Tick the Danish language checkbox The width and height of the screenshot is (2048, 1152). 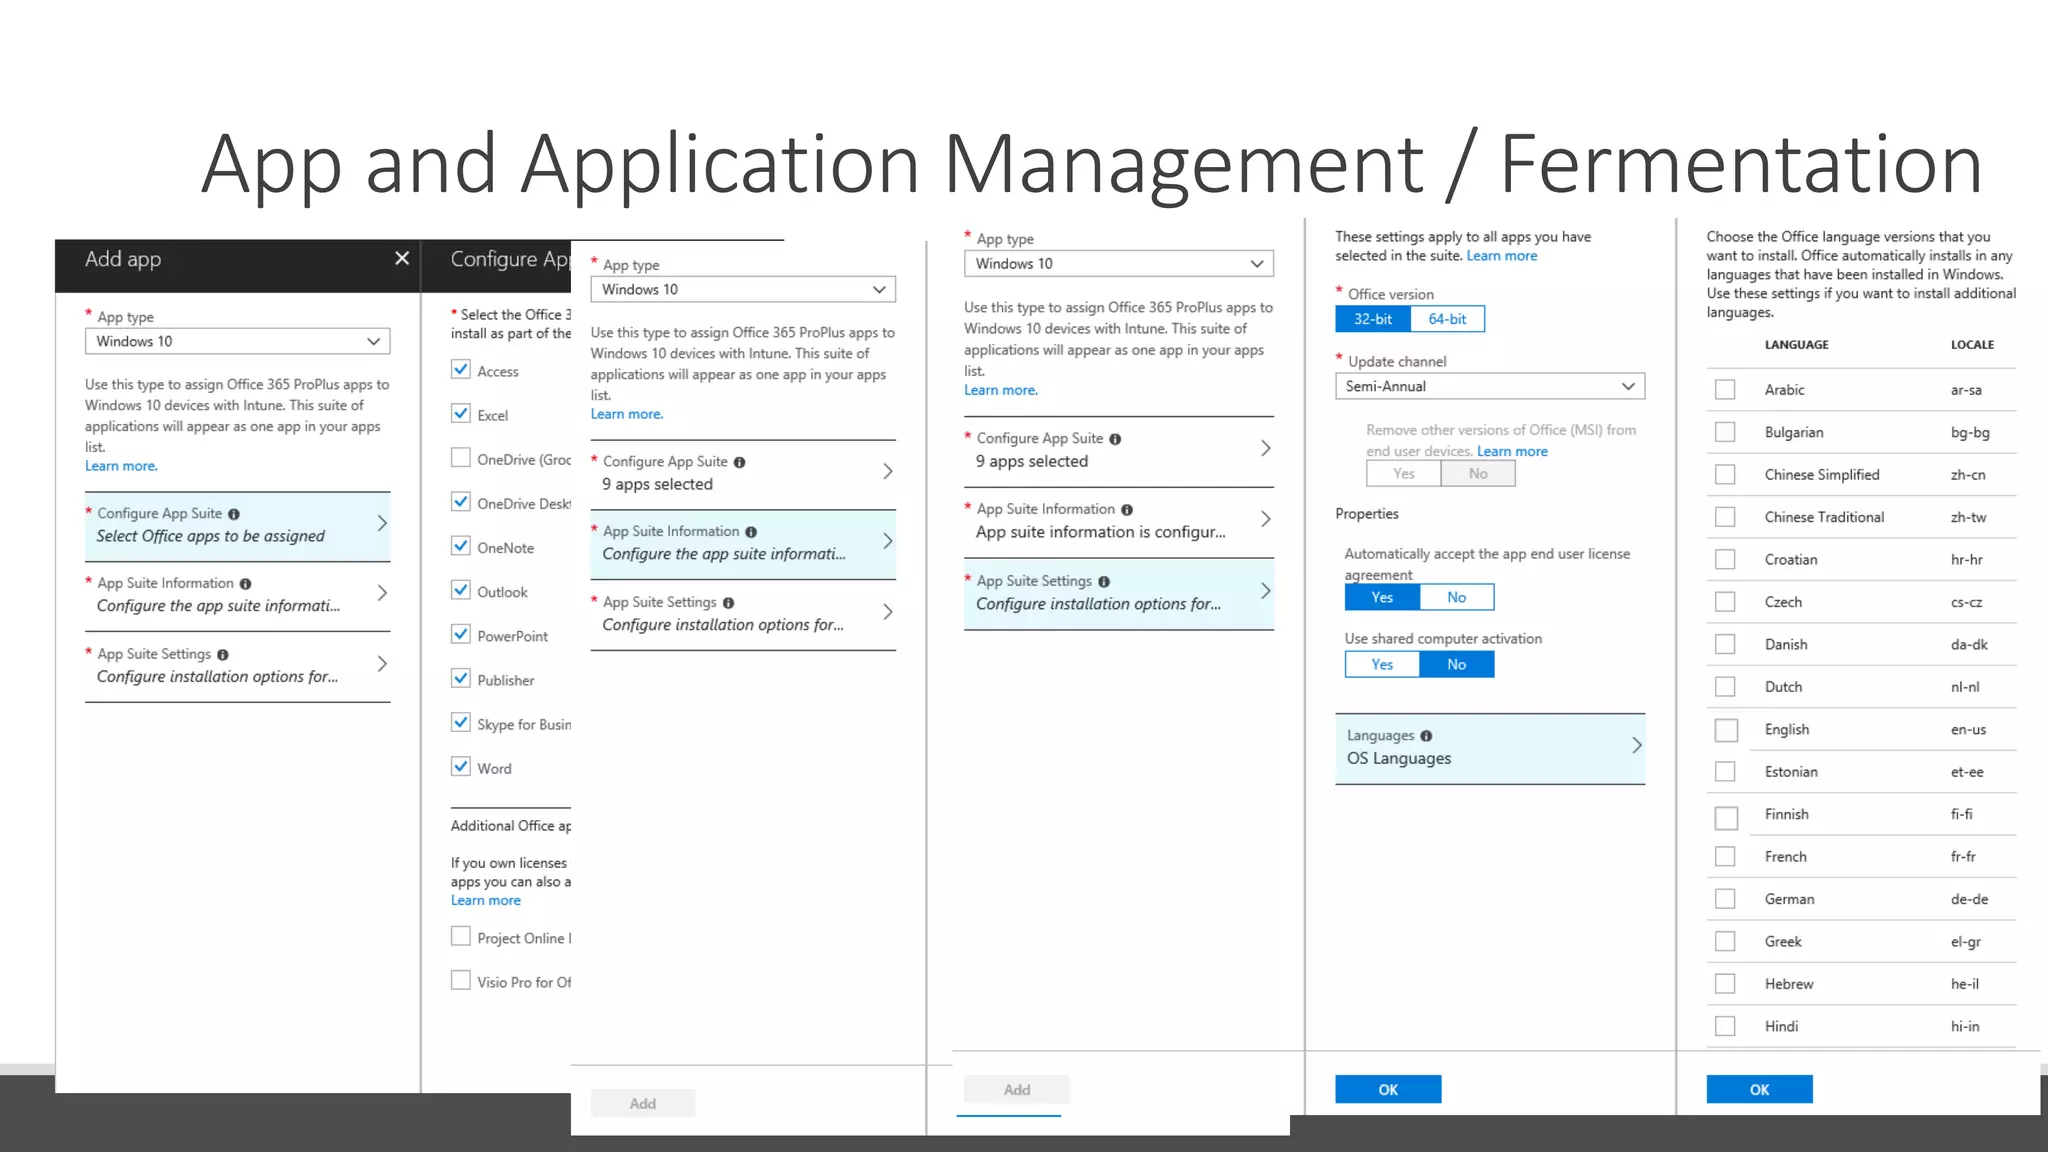[x=1725, y=644]
